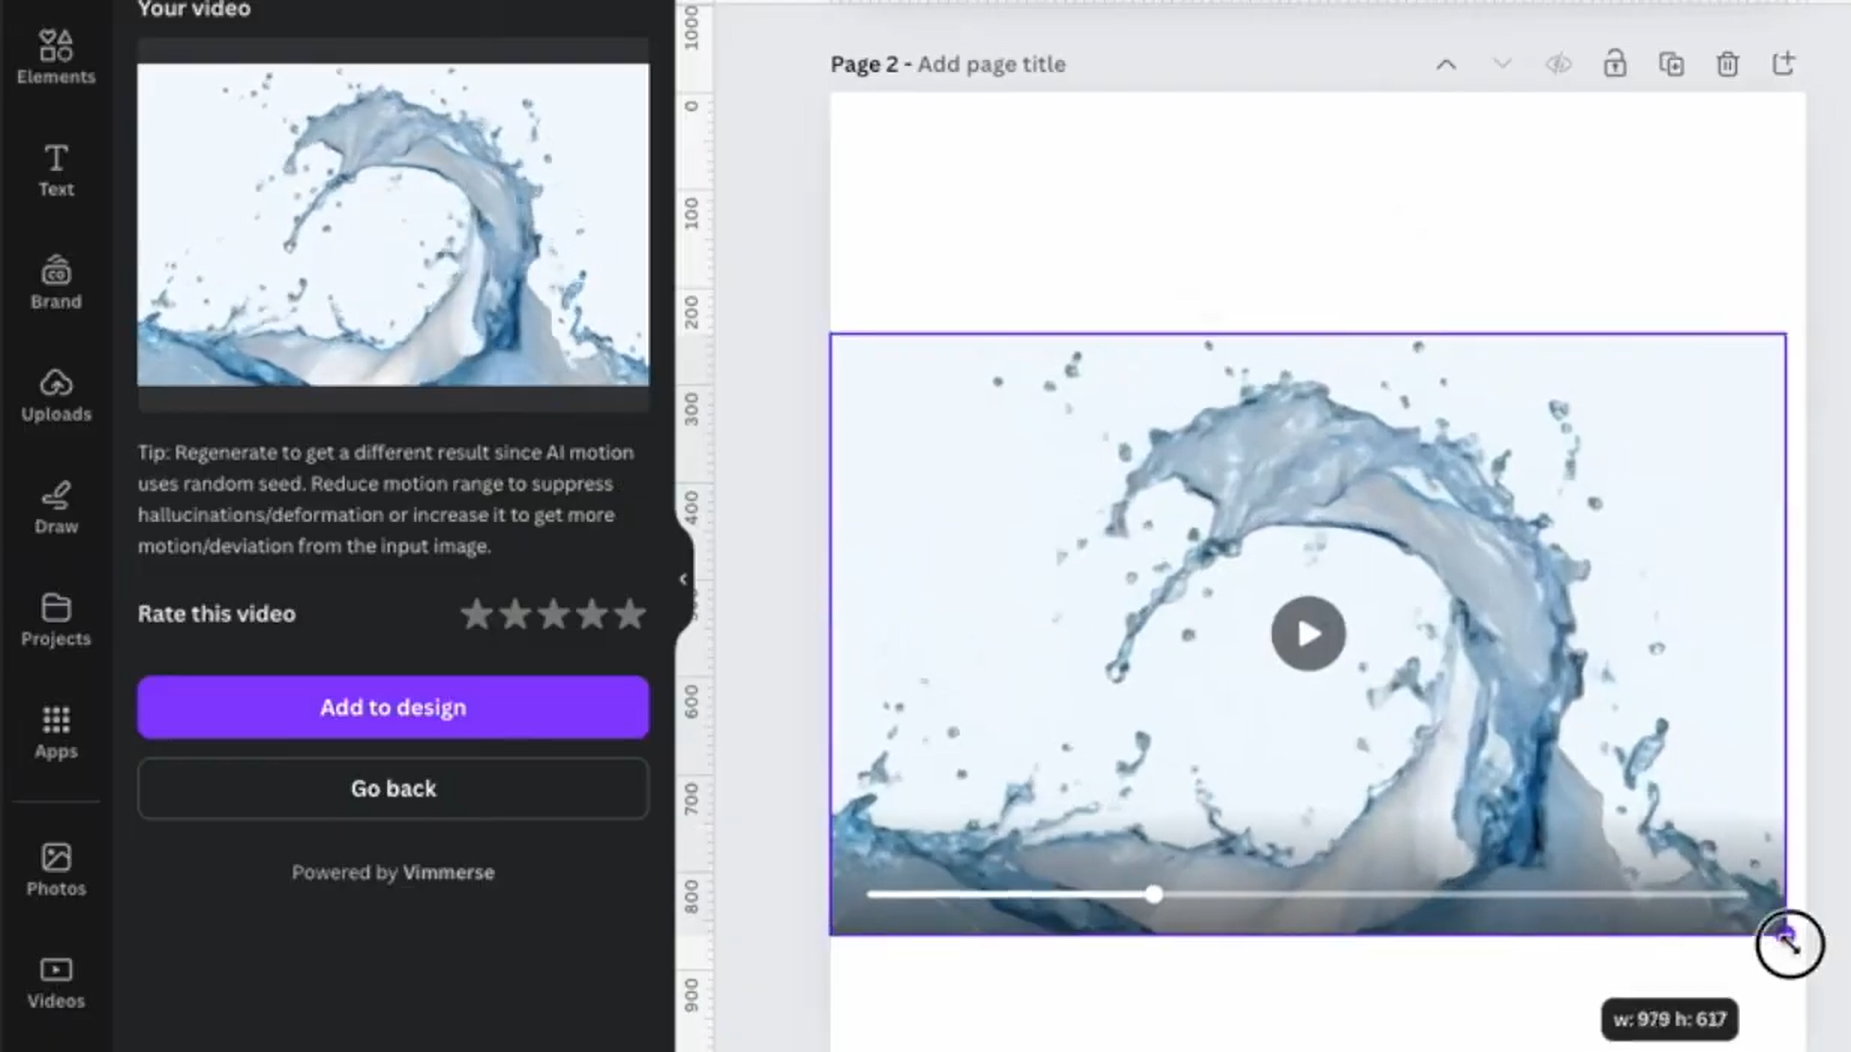Move Page 2 down with the chevron
This screenshot has width=1851, height=1052.
point(1501,63)
